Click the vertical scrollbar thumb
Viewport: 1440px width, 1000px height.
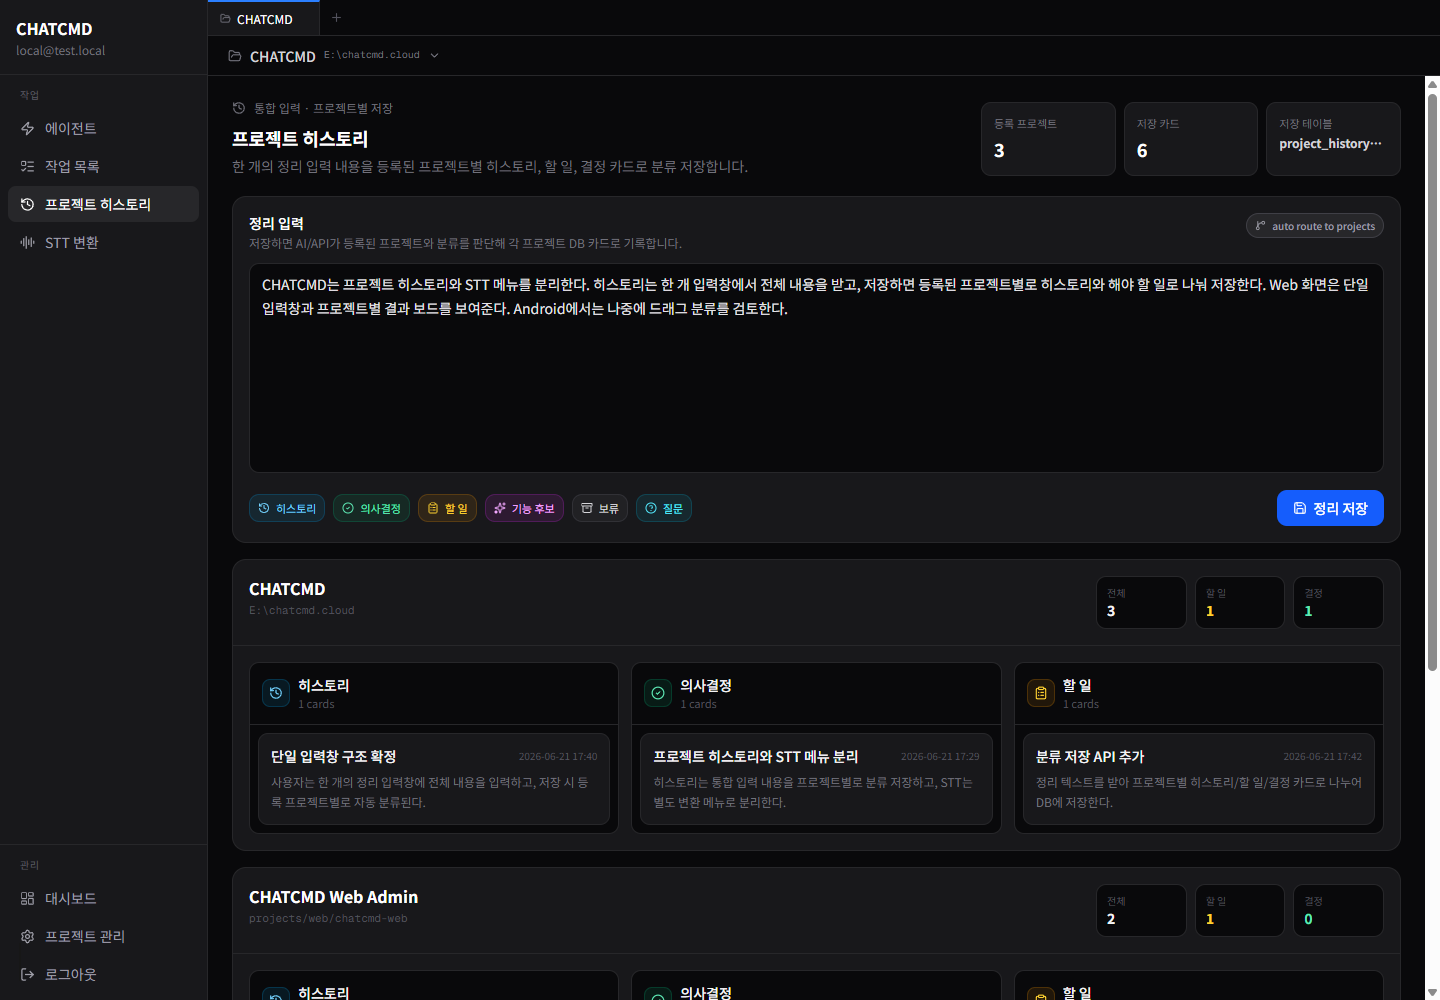[1432, 382]
